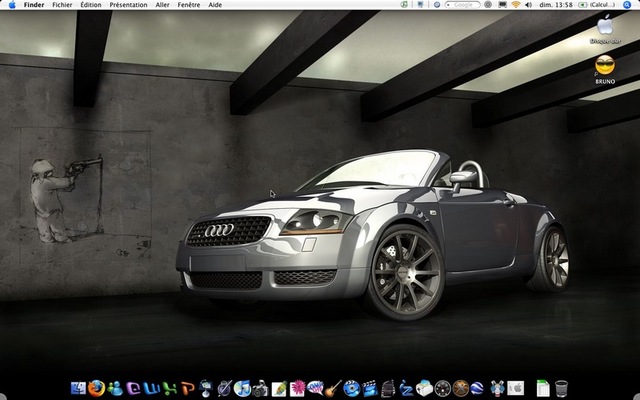Open GarageBand guitar icon in dock
This screenshot has width=640, height=400.
point(333,388)
